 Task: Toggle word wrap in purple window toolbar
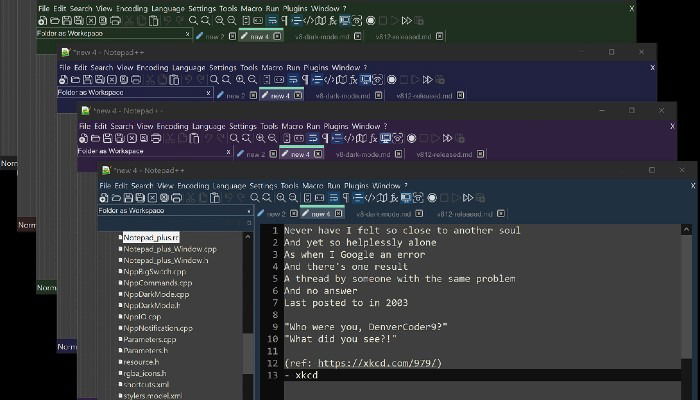(313, 138)
